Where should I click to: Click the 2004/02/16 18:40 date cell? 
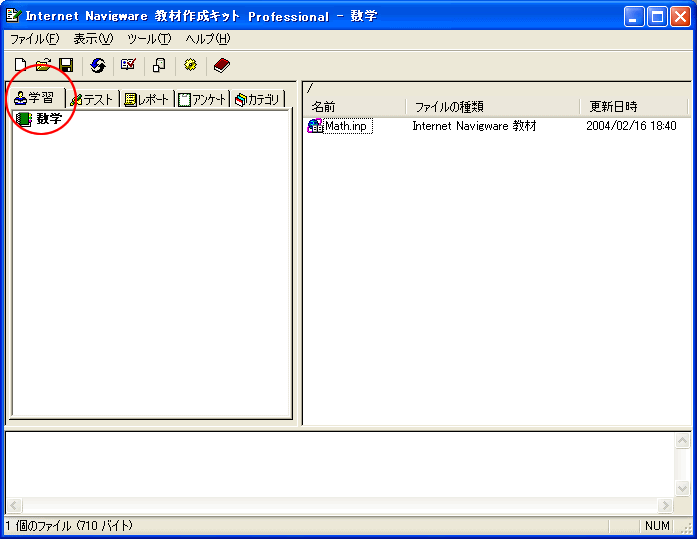click(x=631, y=126)
